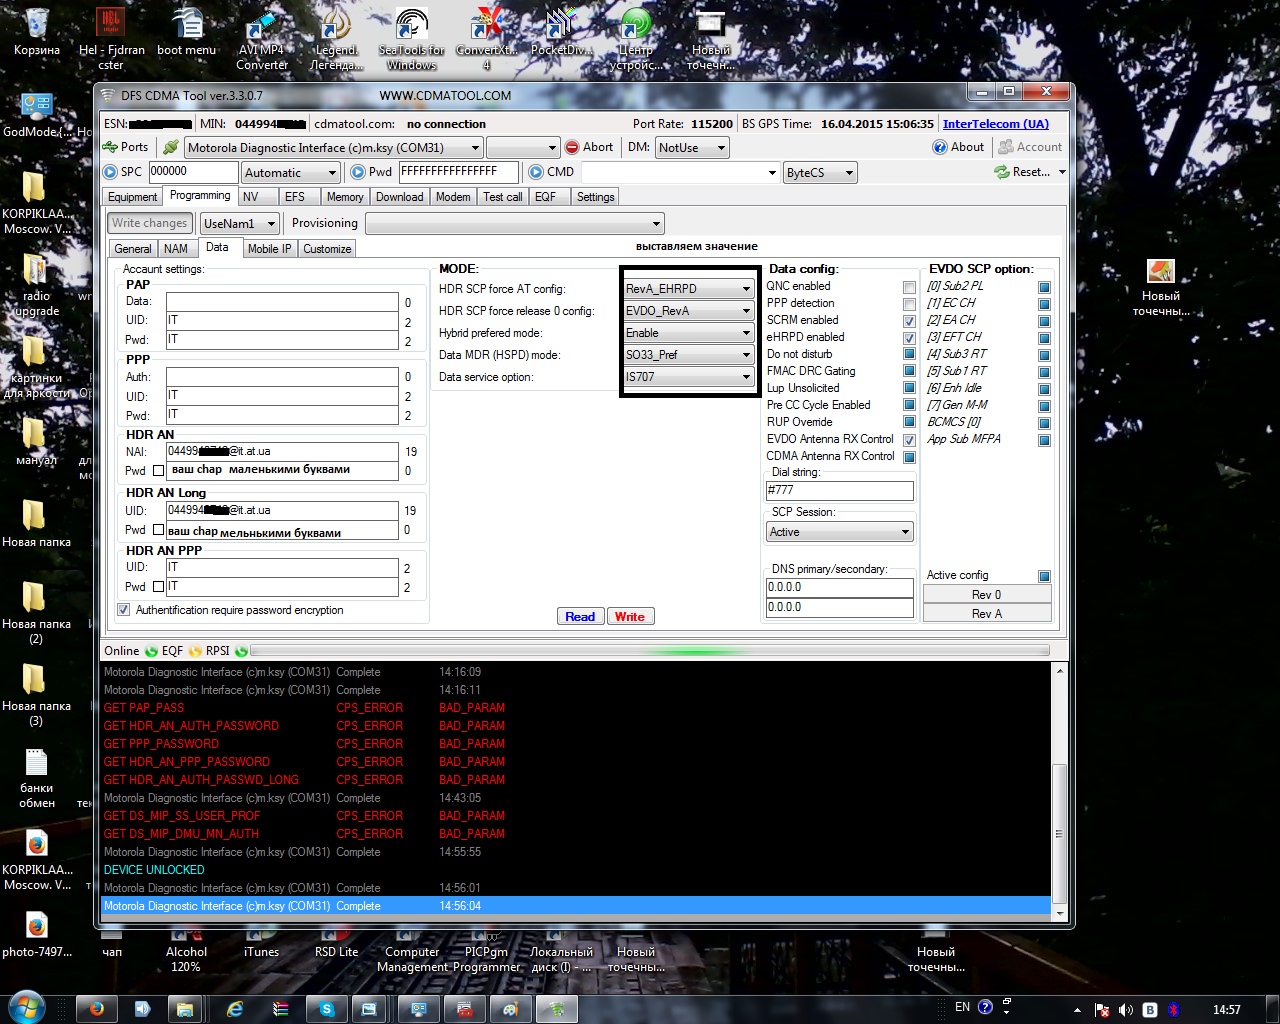Click the Bluetooth tray icon
This screenshot has height=1024, width=1280.
coord(1174,1010)
